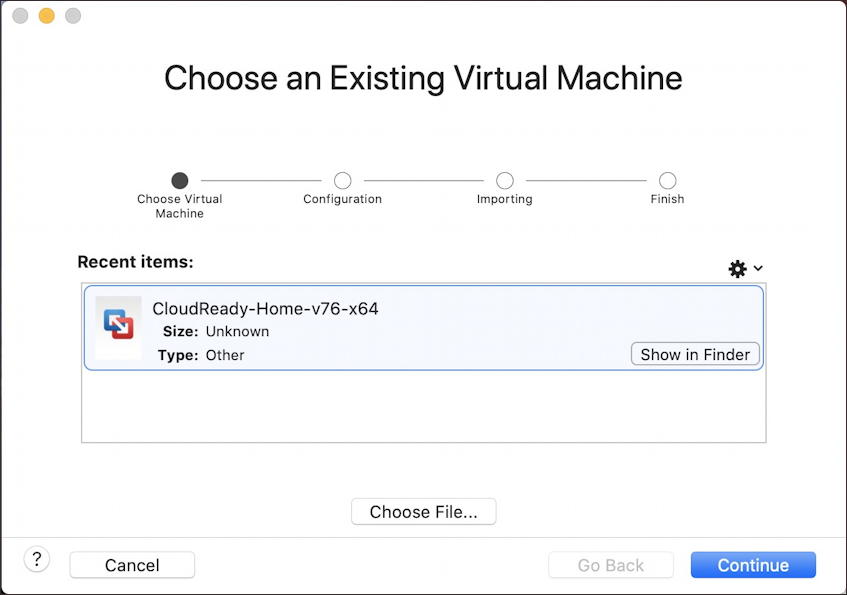The height and width of the screenshot is (595, 847).
Task: Click the Finish step circle
Action: point(667,180)
